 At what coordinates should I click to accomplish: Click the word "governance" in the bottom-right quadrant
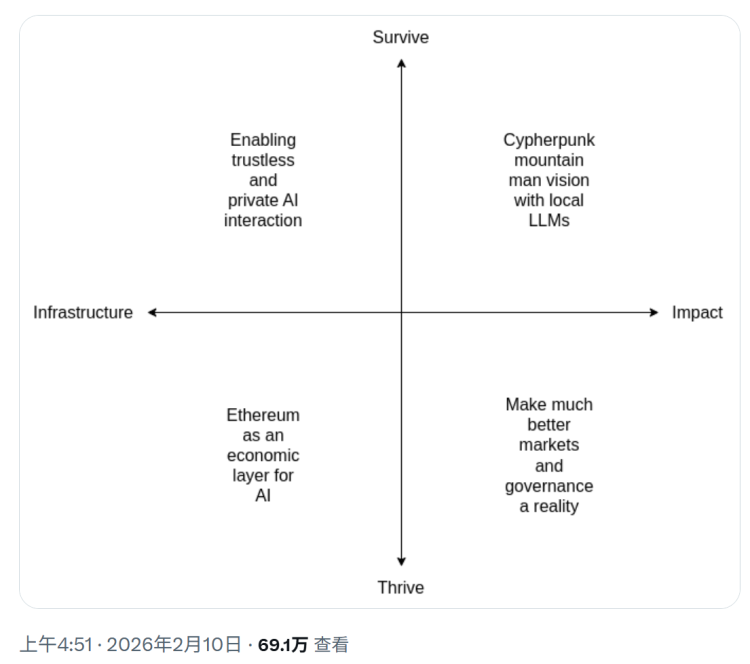pyautogui.click(x=549, y=486)
